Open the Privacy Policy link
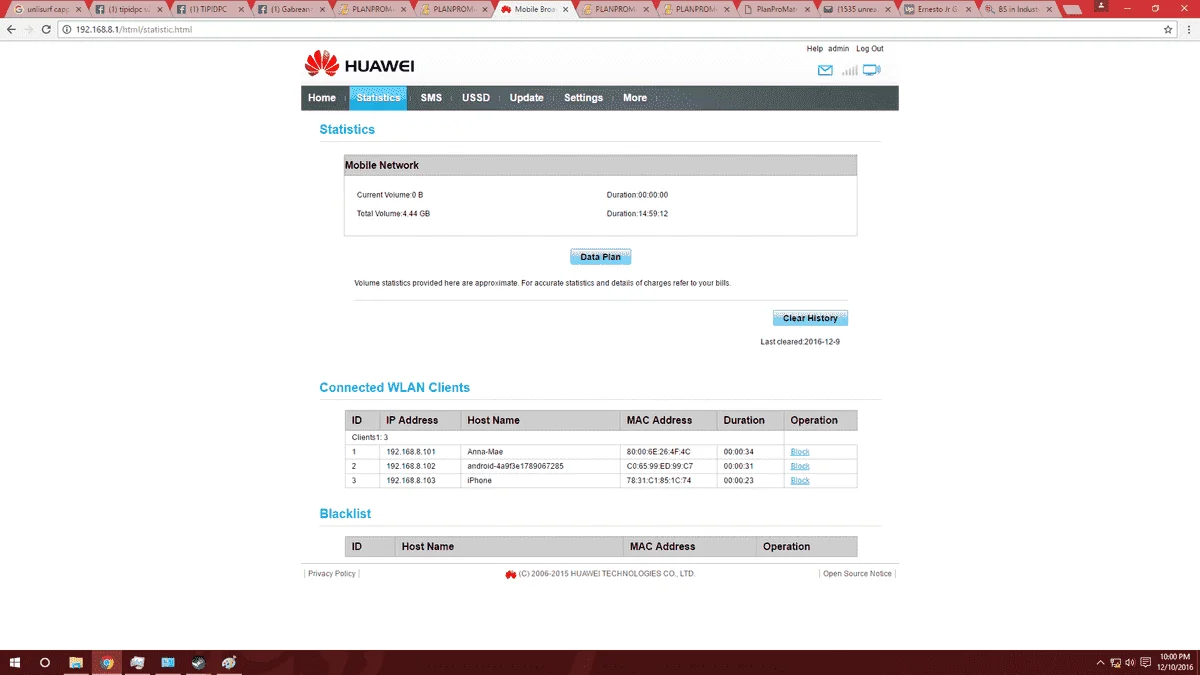1200x675 pixels. 332,574
